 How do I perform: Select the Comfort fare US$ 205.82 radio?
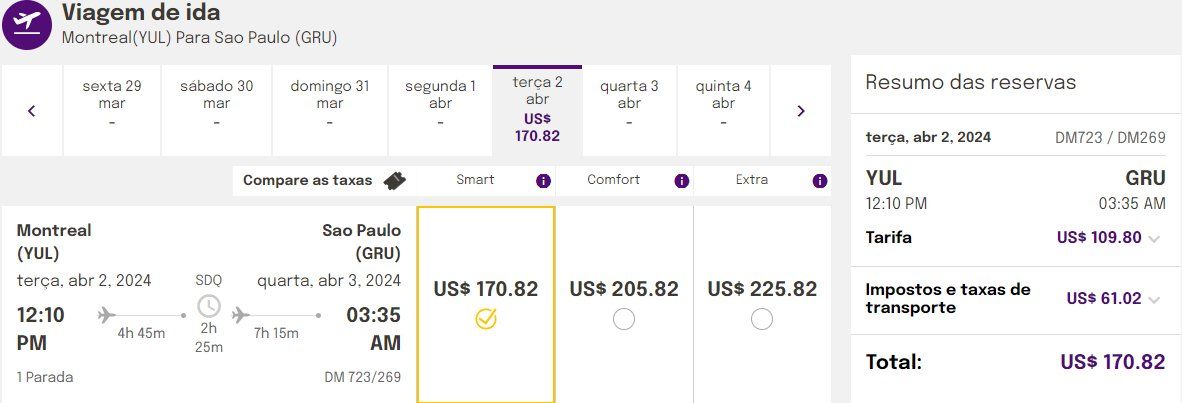point(623,319)
